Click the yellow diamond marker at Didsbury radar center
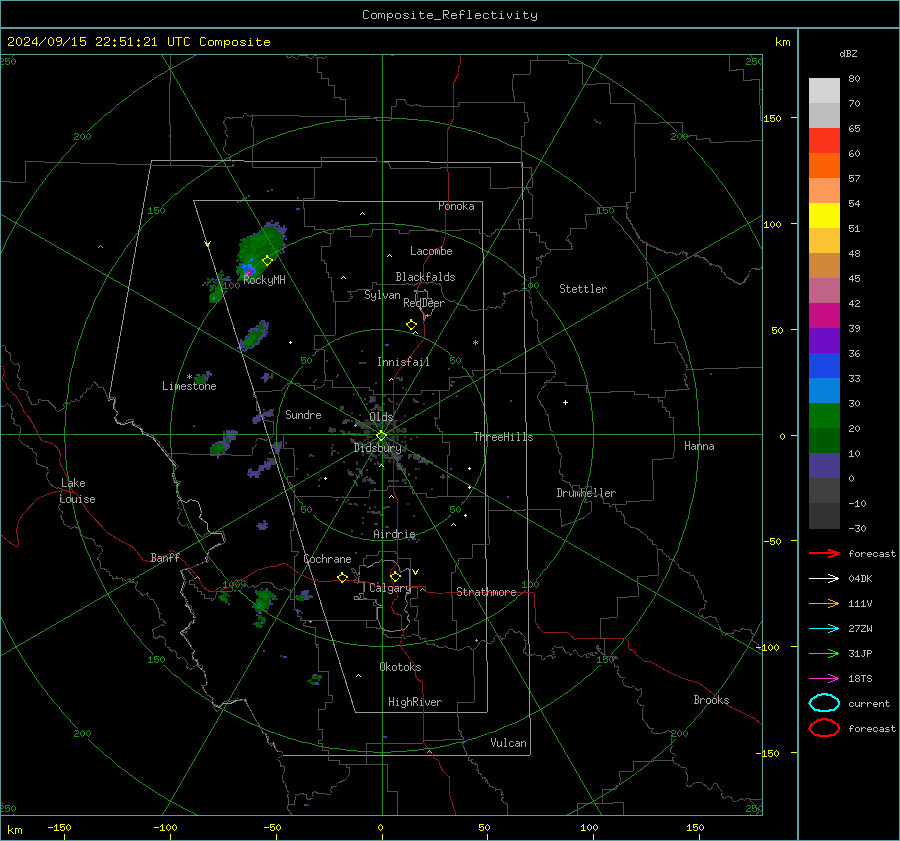Viewport: 900px width, 841px height. pos(381,436)
